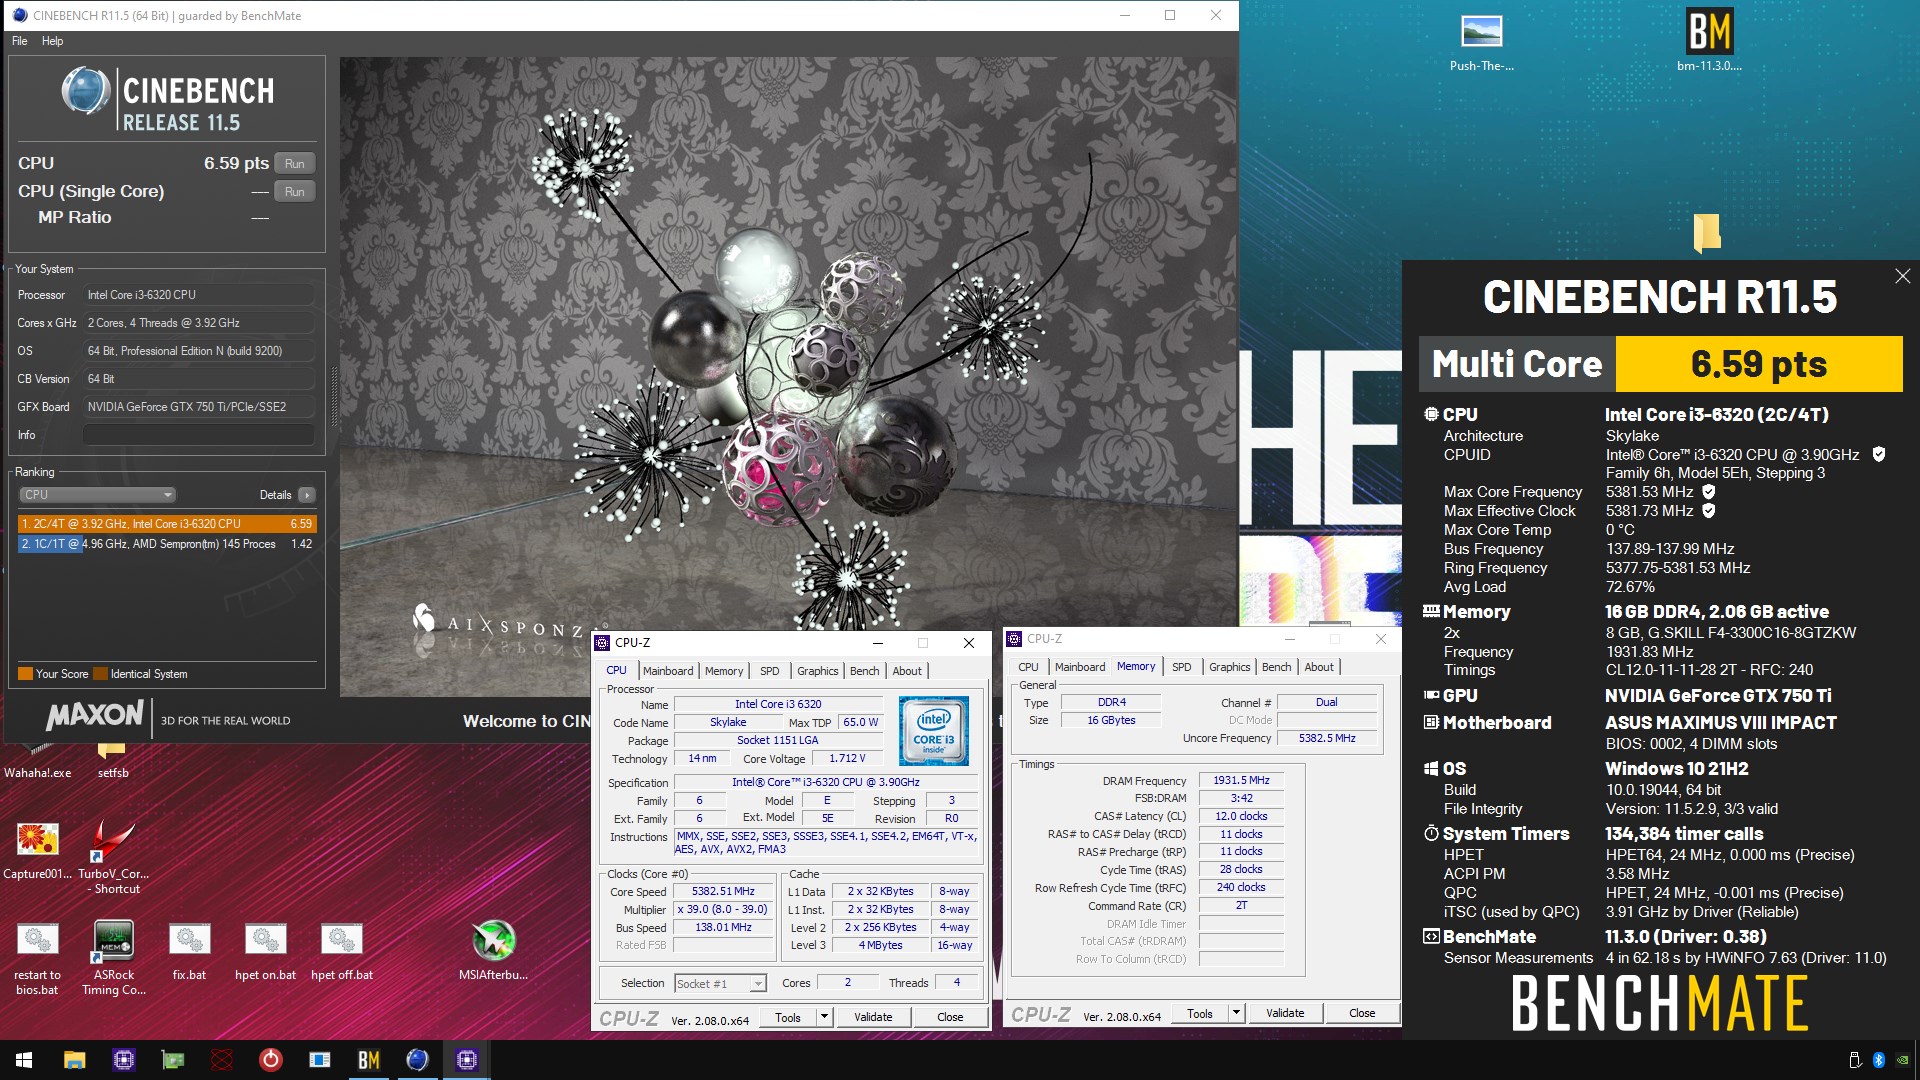Open Bench tab in CPU-Z Memory window
This screenshot has width=1920, height=1080.
point(1276,667)
